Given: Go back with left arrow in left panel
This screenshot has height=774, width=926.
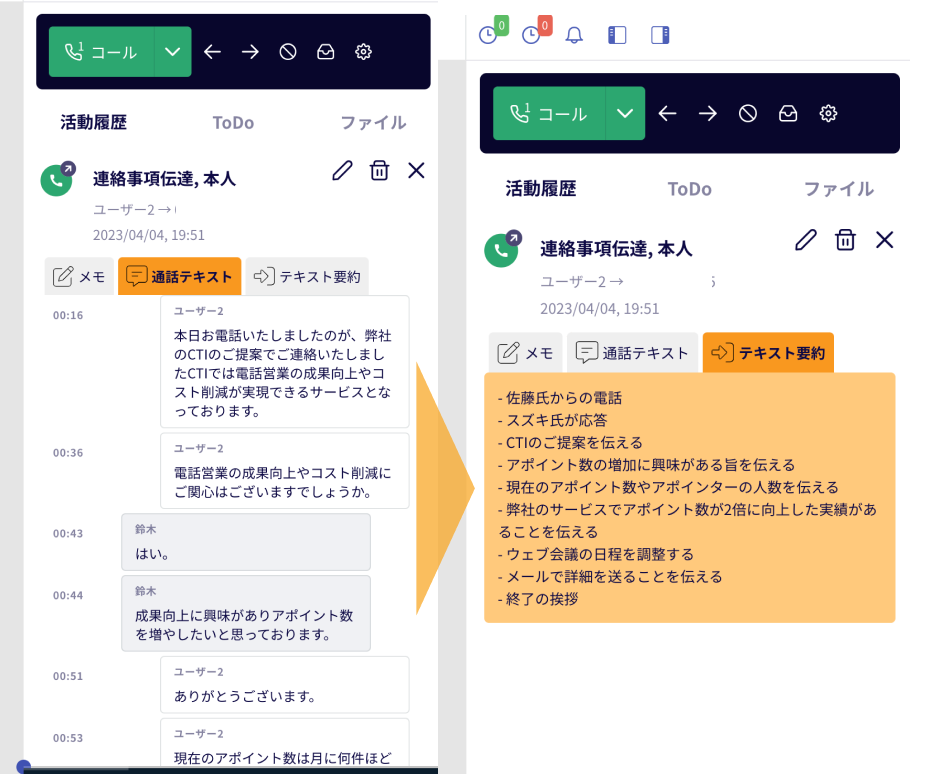Looking at the screenshot, I should click(x=212, y=52).
